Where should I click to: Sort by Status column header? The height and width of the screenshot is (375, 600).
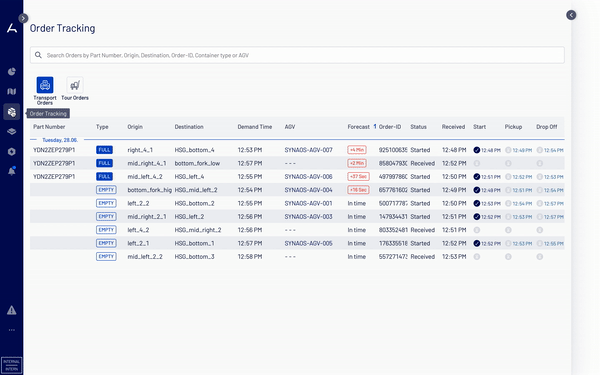coord(418,127)
